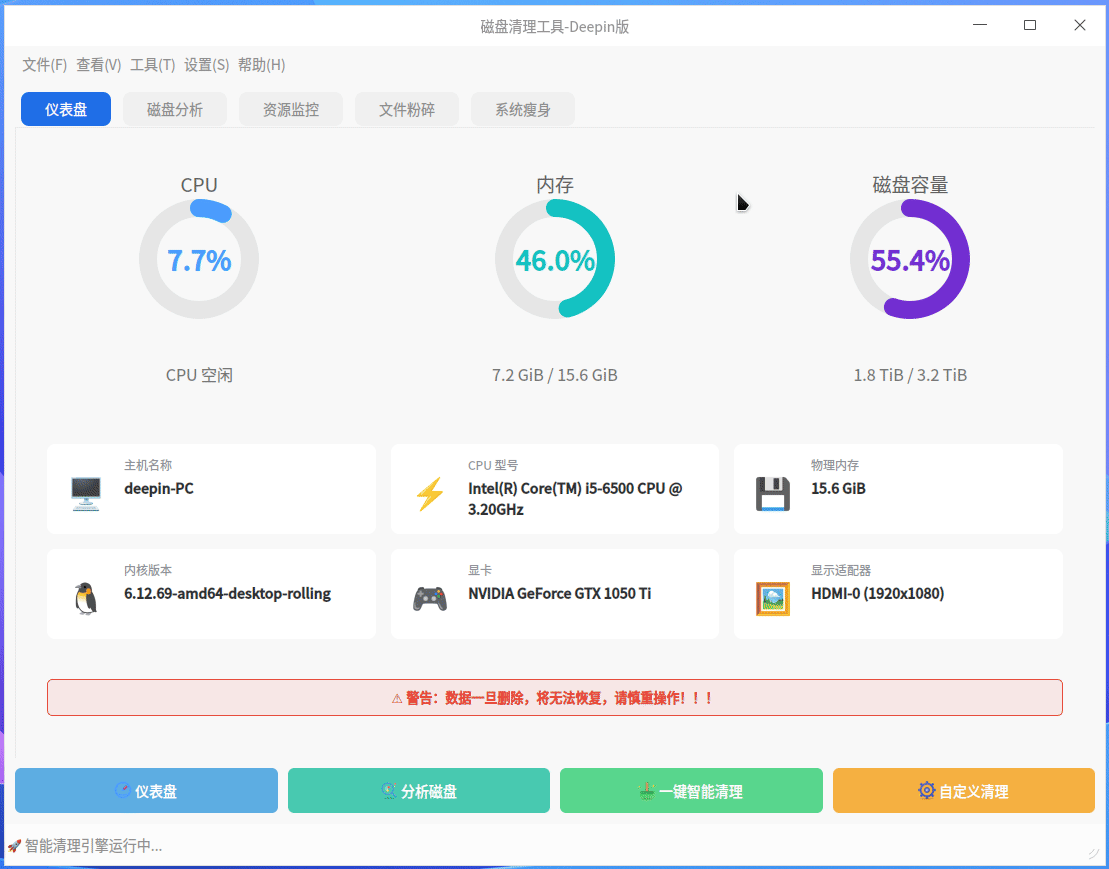
Task: Click the '内核版本' card label
Action: [148, 570]
